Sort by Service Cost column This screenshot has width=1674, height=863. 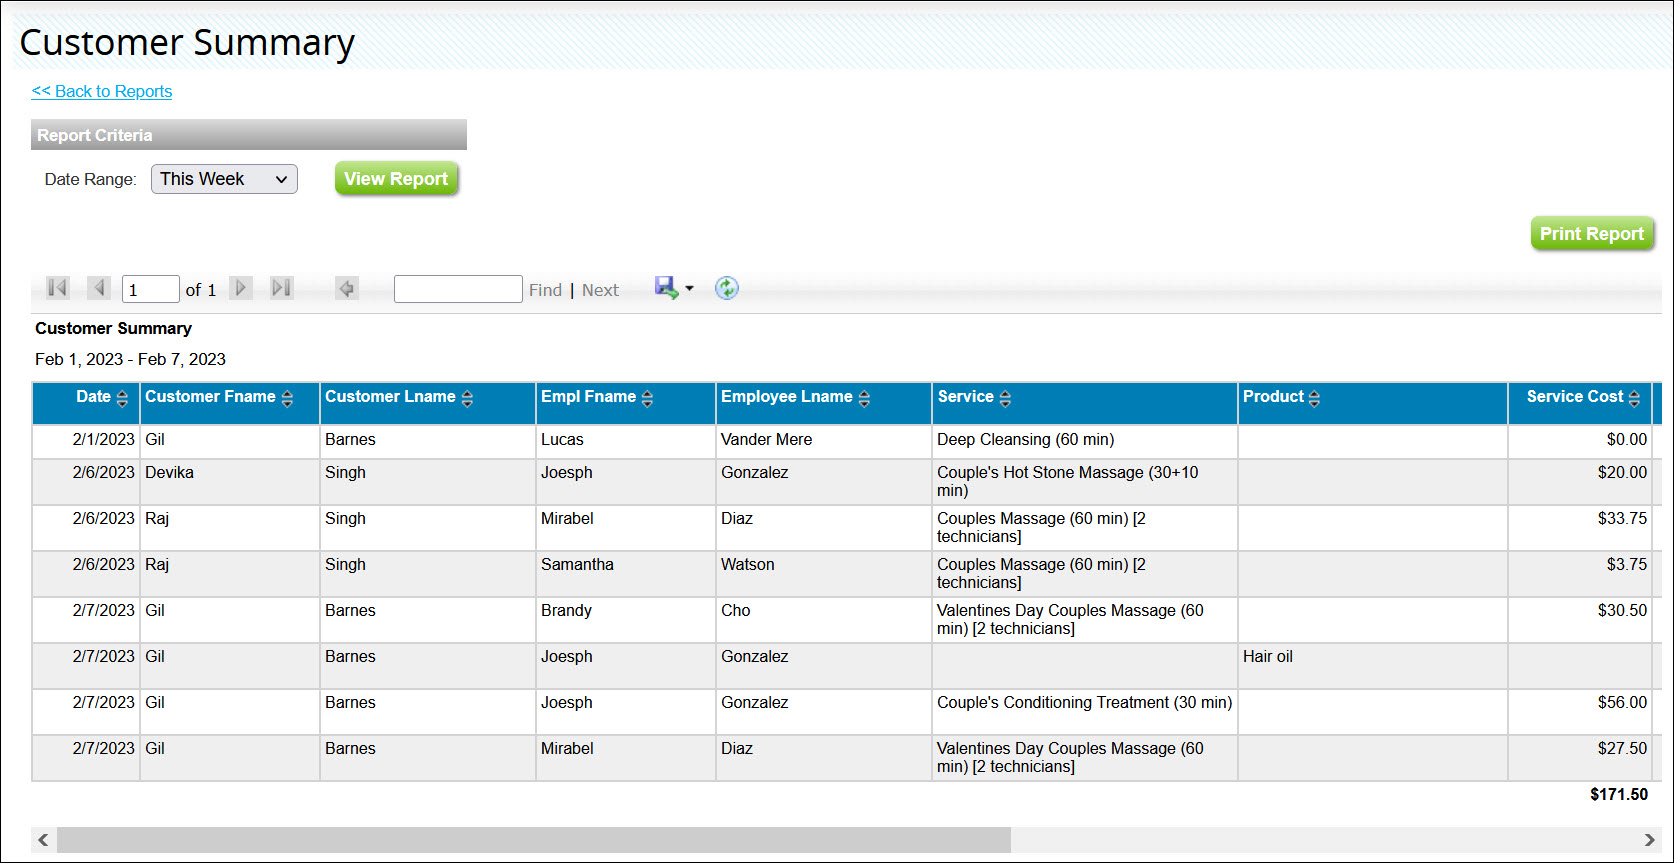click(1634, 399)
